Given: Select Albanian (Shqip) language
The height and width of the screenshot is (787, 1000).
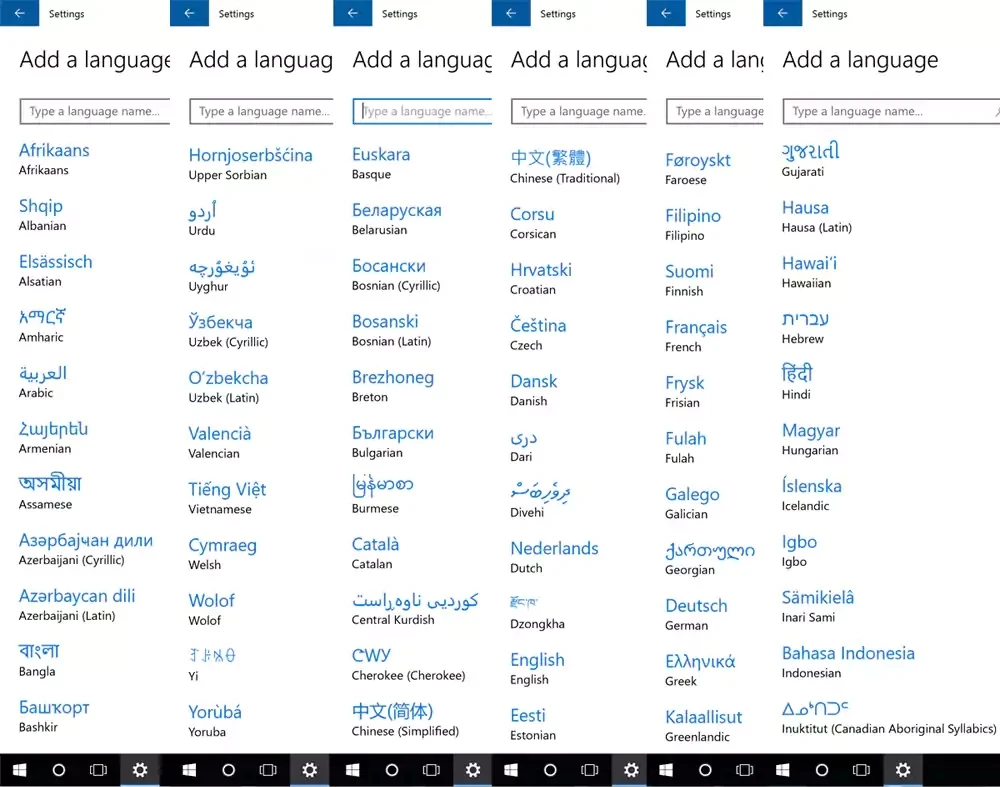Looking at the screenshot, I should coord(43,214).
